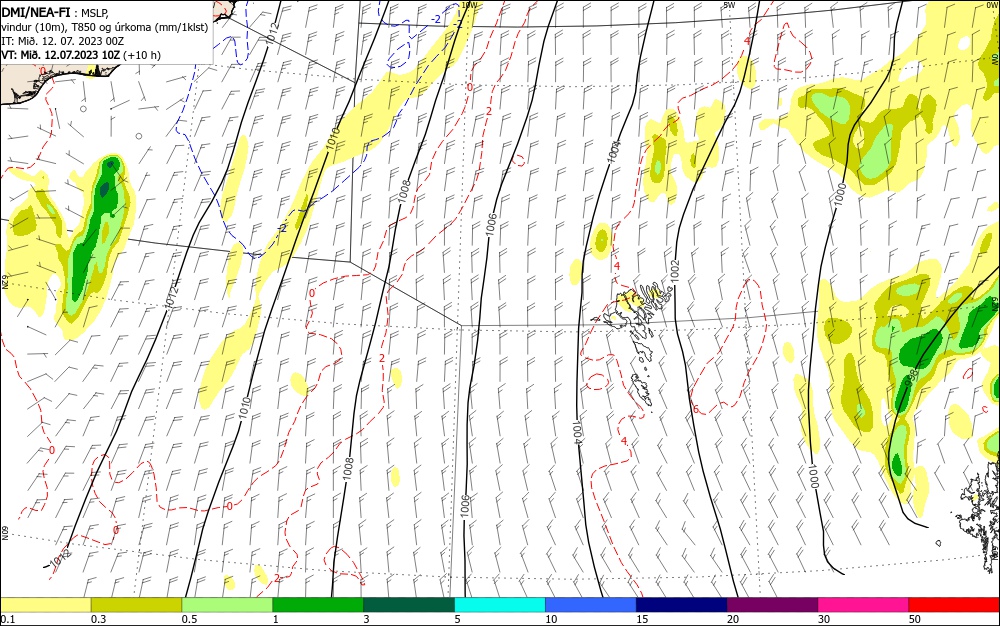The image size is (1000, 626).
Task: Click the "998" isobar label
Action: 911,376
